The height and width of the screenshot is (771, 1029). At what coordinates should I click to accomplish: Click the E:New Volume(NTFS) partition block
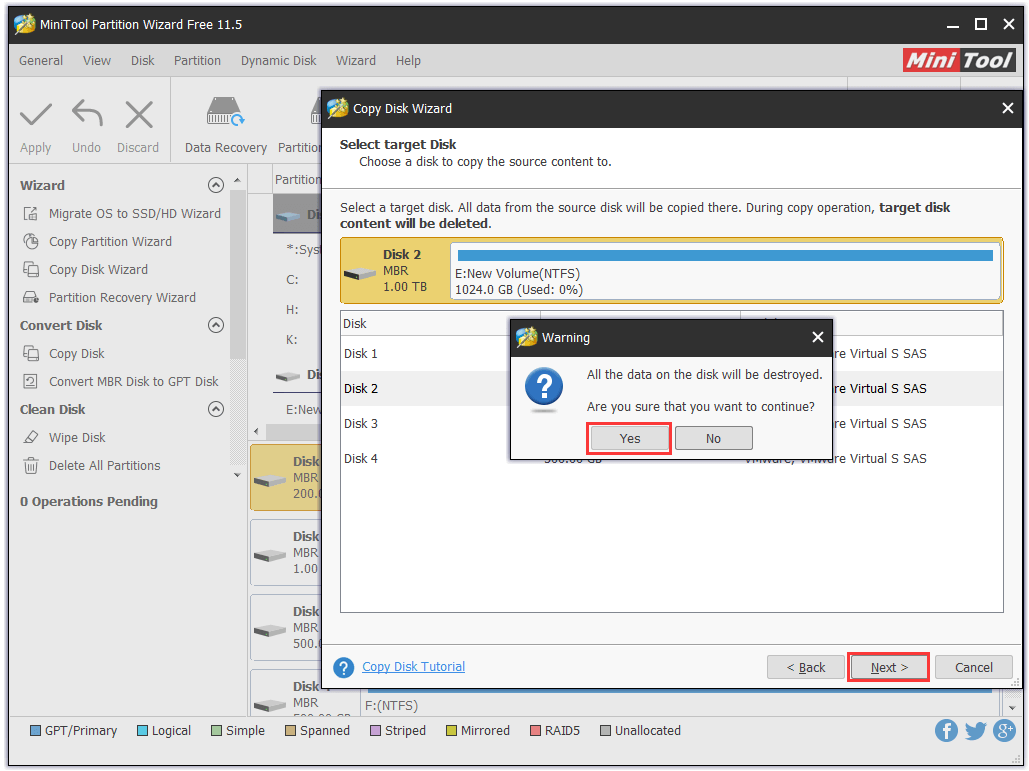[x=725, y=271]
